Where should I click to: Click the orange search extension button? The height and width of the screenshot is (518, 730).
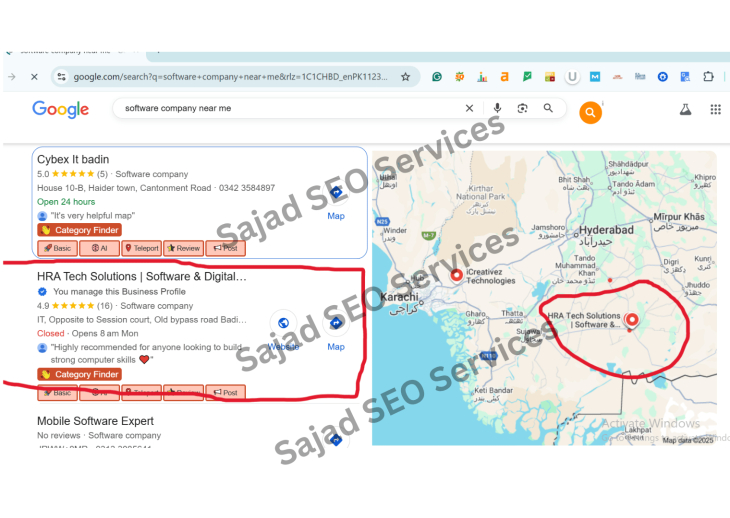tap(590, 113)
